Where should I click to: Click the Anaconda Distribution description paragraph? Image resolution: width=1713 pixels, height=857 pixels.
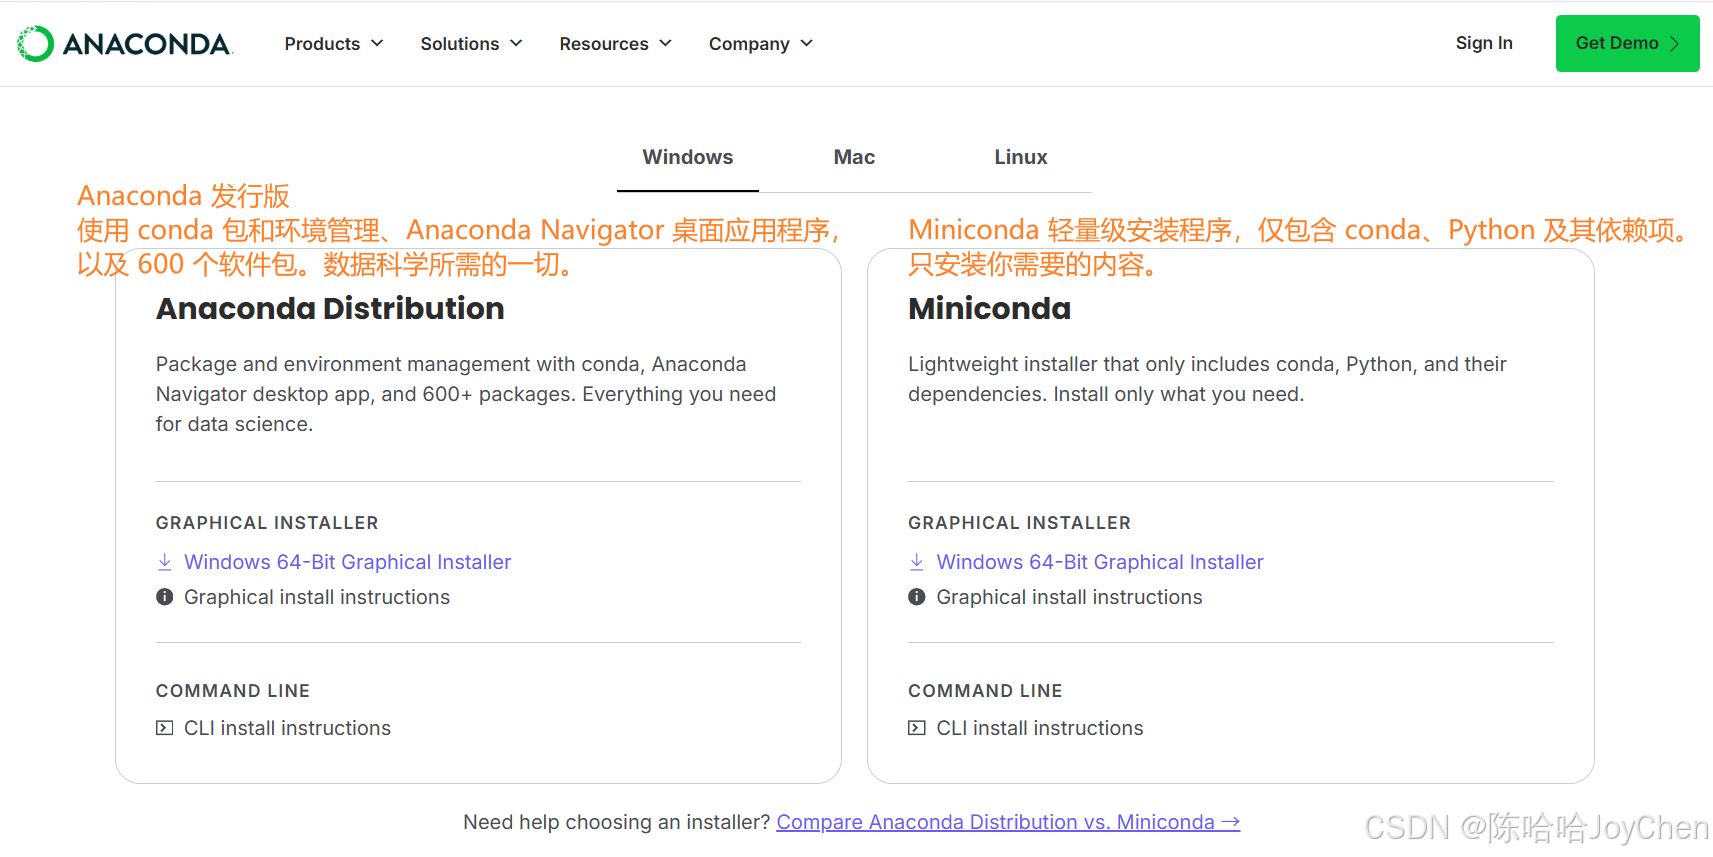[466, 394]
